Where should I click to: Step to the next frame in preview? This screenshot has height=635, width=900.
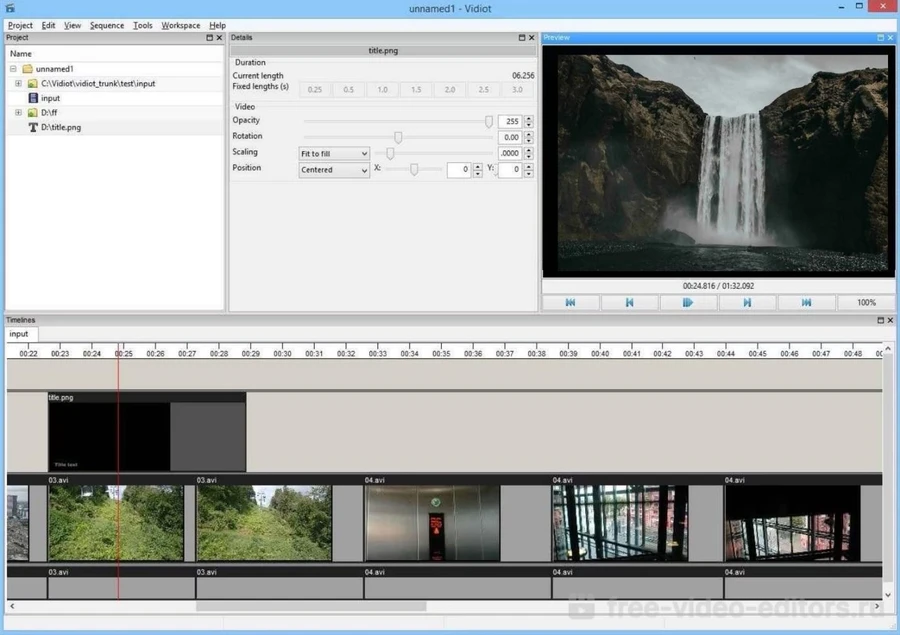(x=747, y=302)
